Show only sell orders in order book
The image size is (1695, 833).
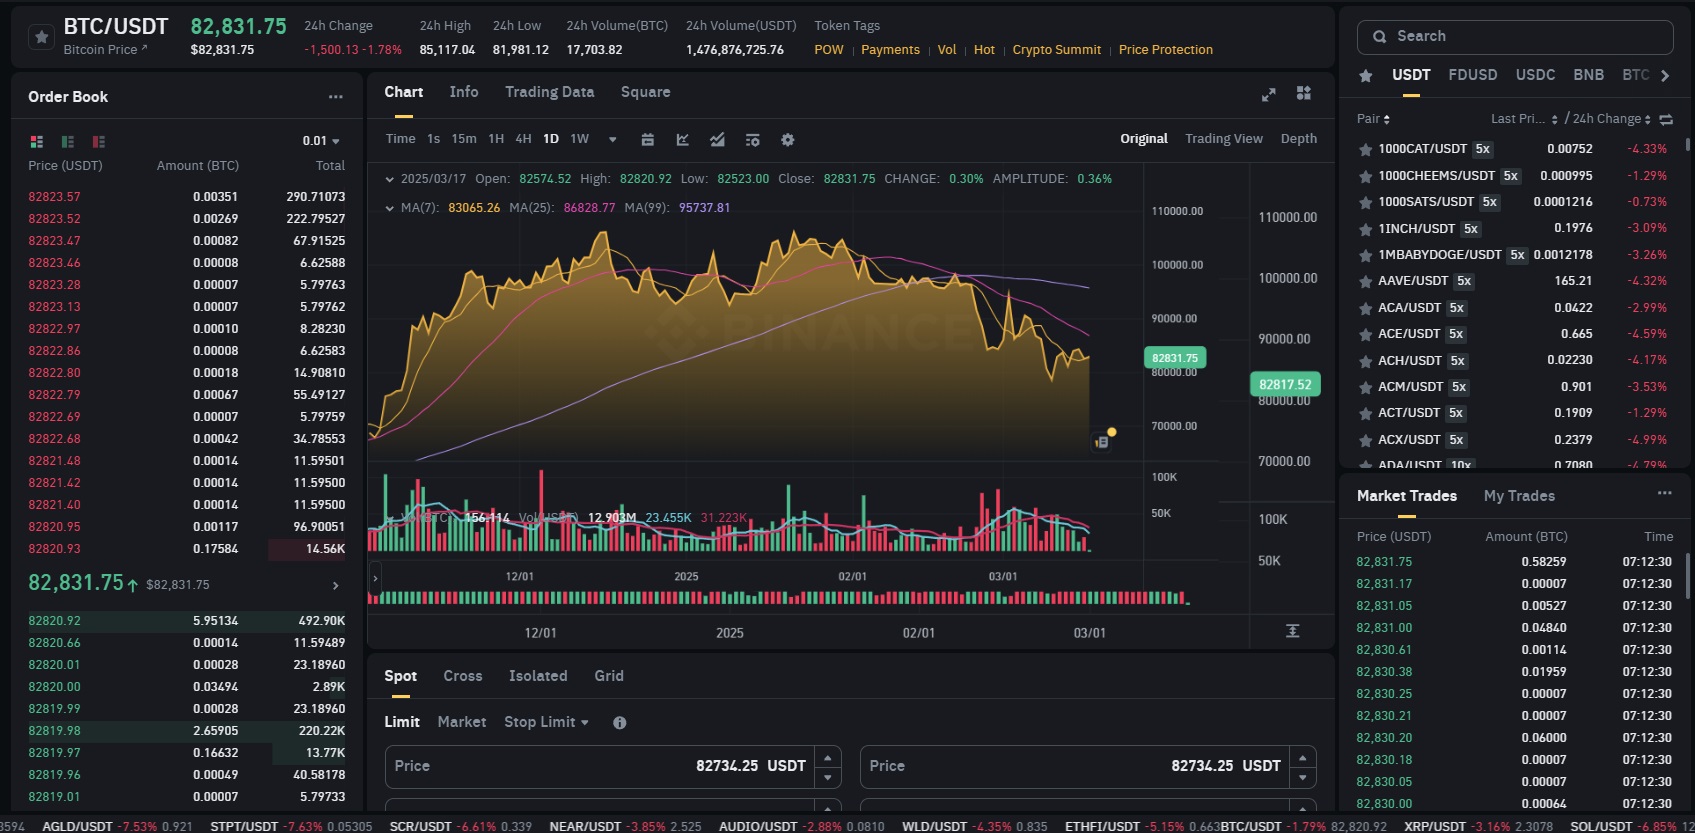(98, 142)
